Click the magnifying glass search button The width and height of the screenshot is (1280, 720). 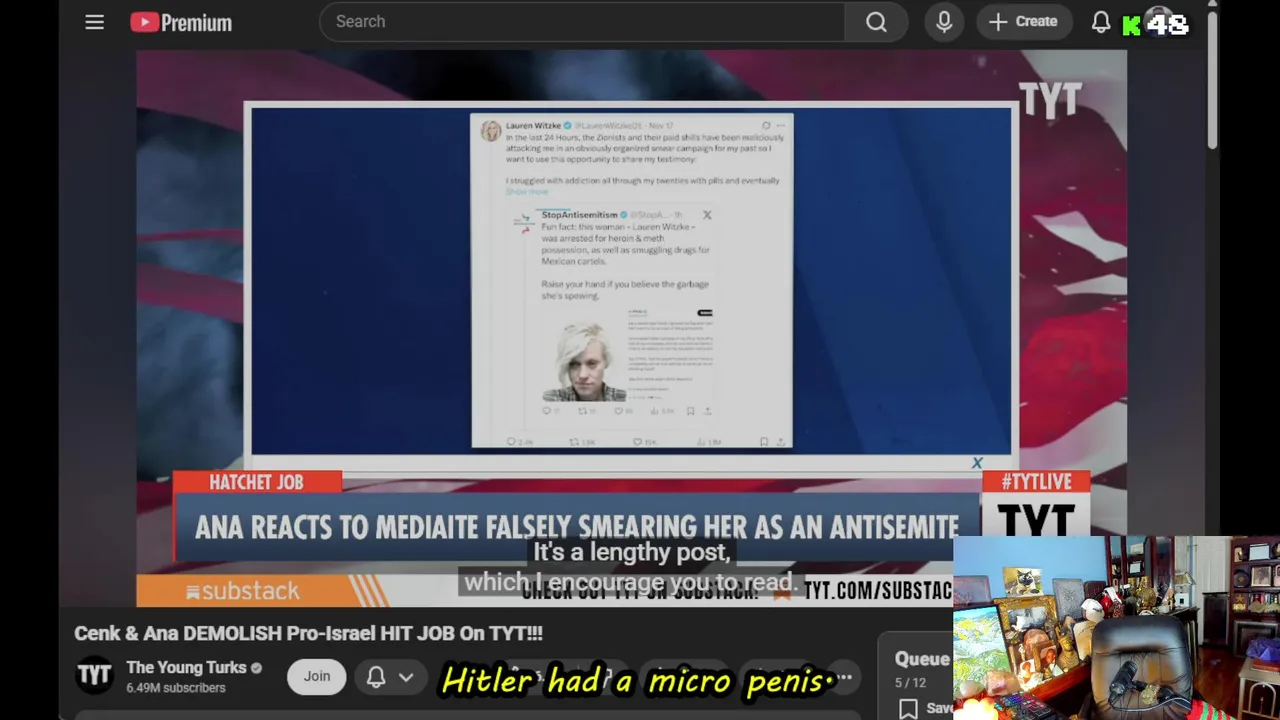876,22
